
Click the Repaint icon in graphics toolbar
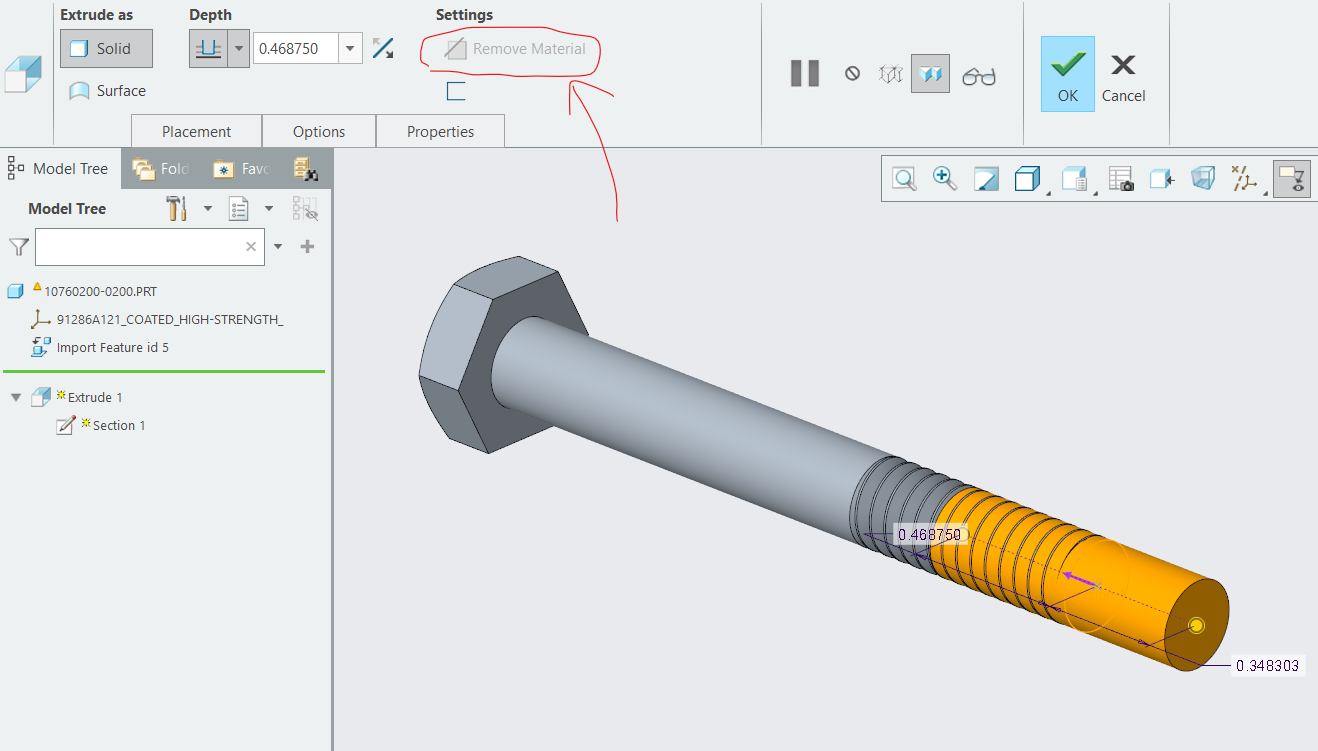click(986, 179)
